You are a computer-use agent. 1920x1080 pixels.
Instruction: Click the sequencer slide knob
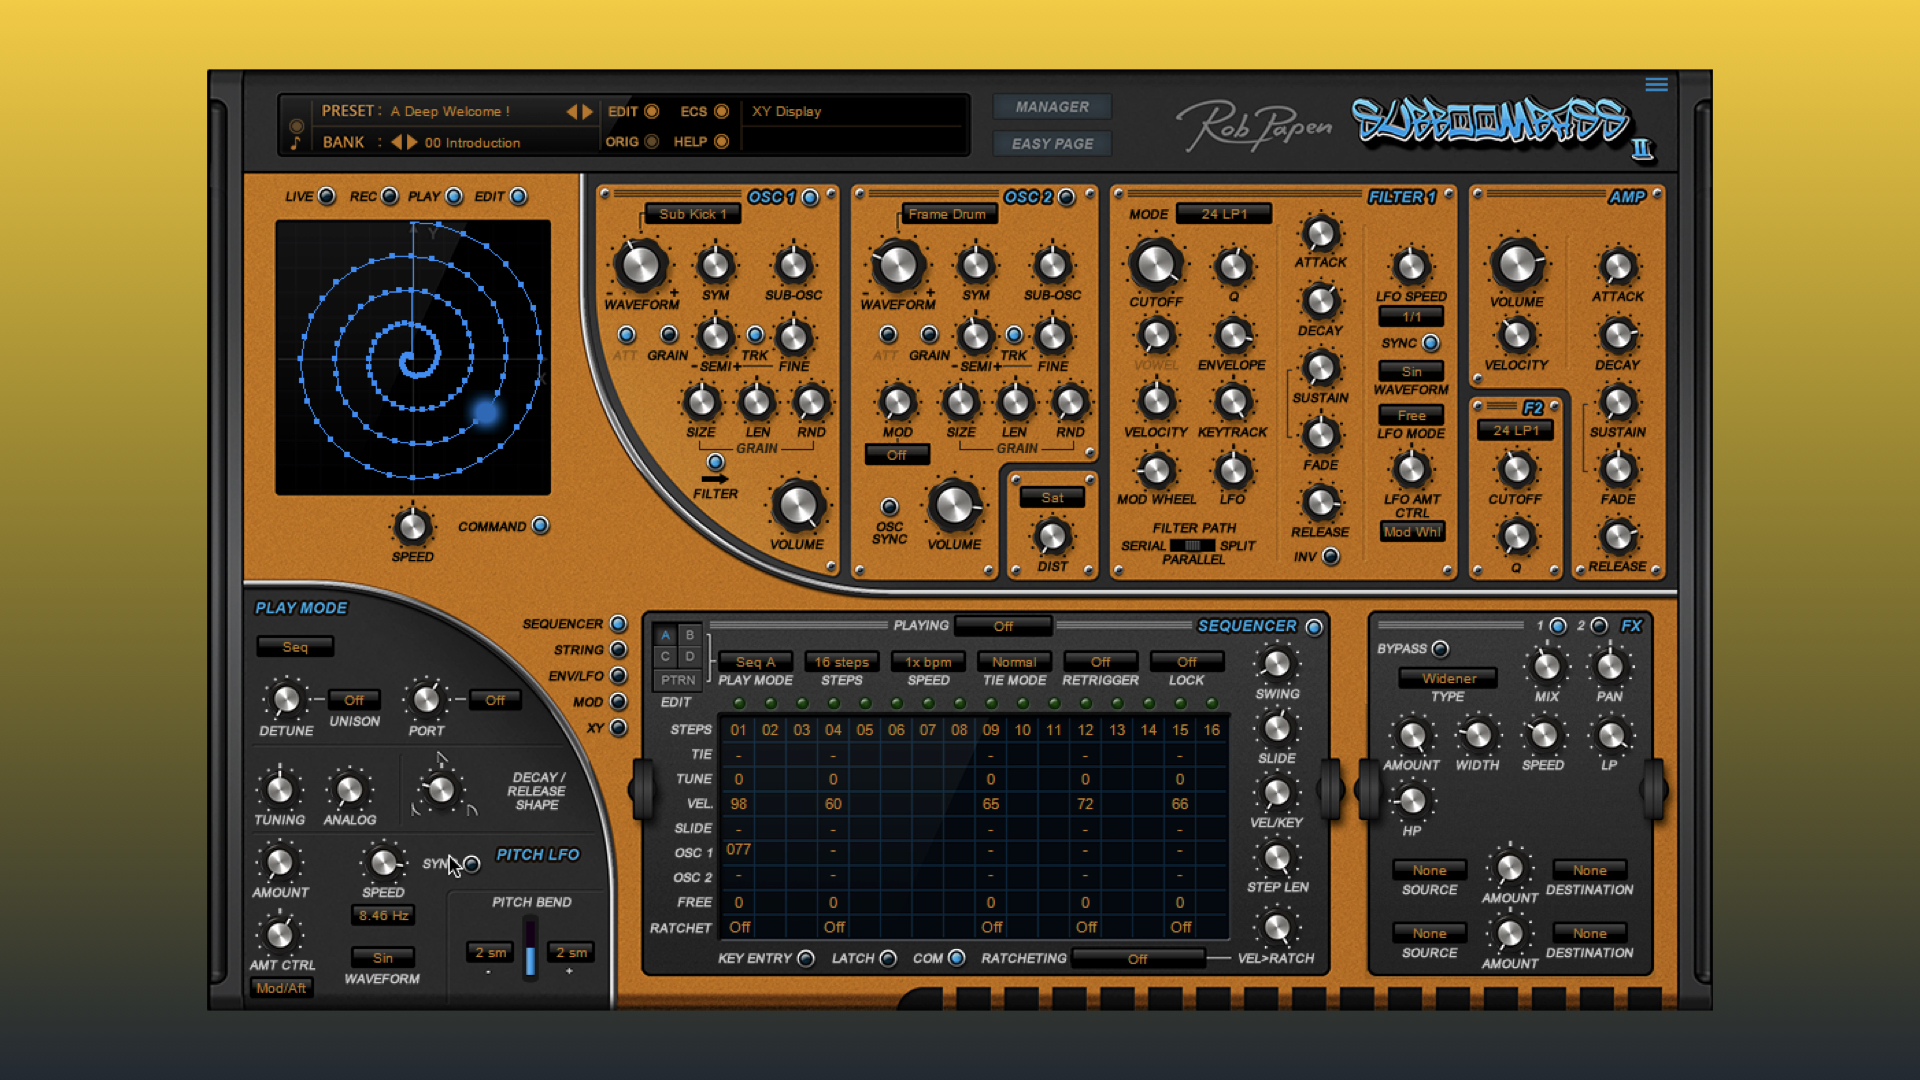pos(1277,728)
